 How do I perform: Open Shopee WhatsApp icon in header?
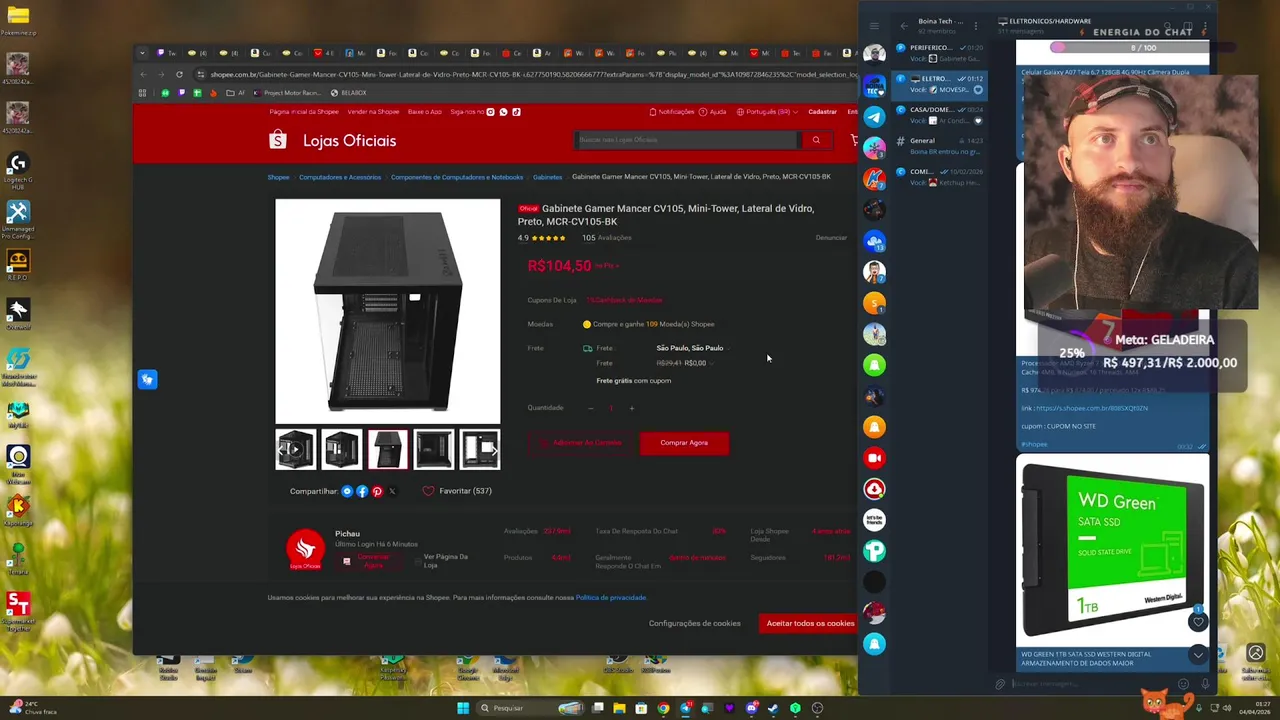pos(503,112)
